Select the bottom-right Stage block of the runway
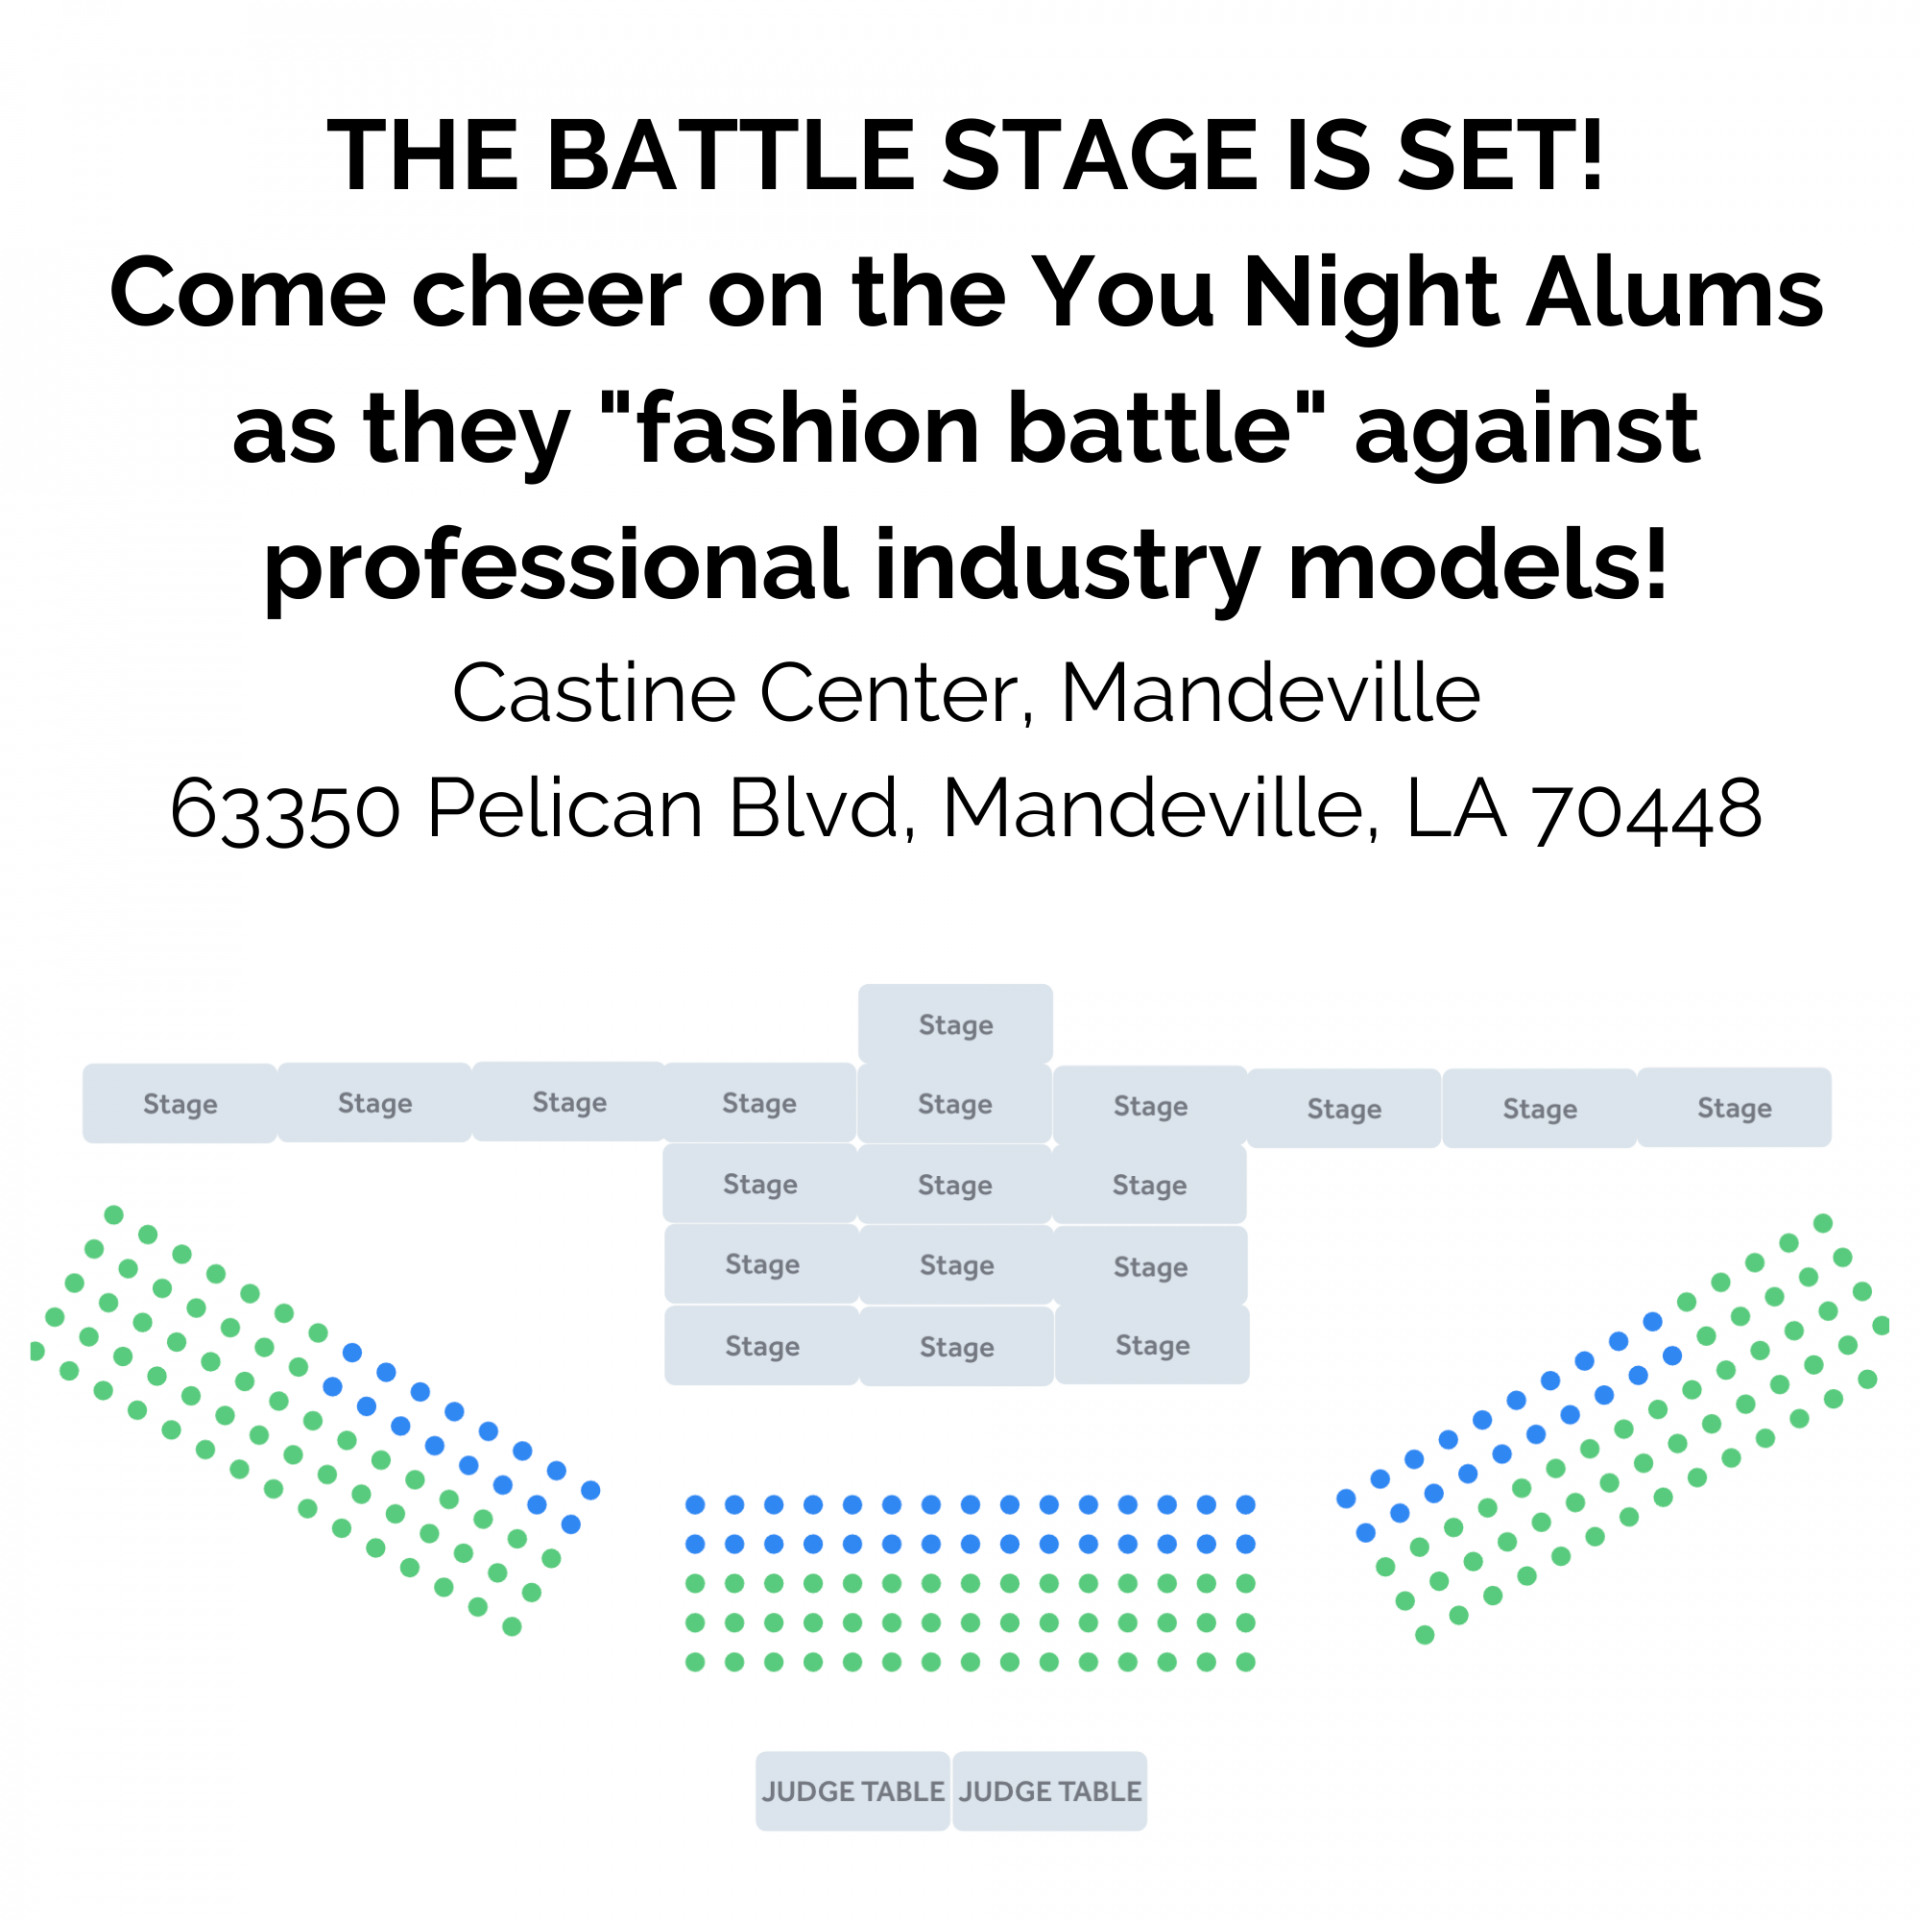Image resolution: width=1920 pixels, height=1920 pixels. [1152, 1344]
